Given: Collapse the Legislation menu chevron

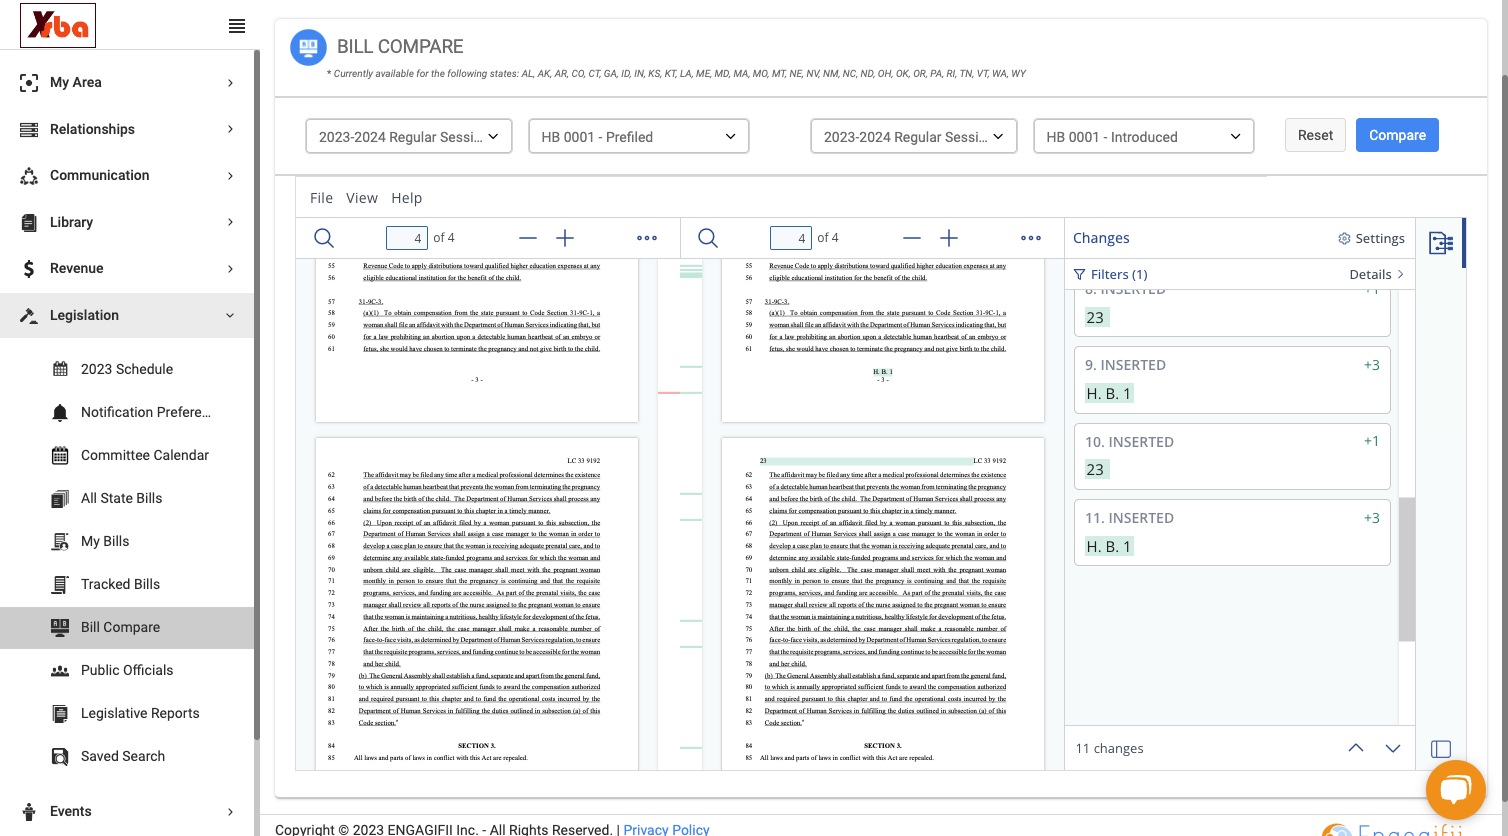Looking at the screenshot, I should pyautogui.click(x=230, y=315).
